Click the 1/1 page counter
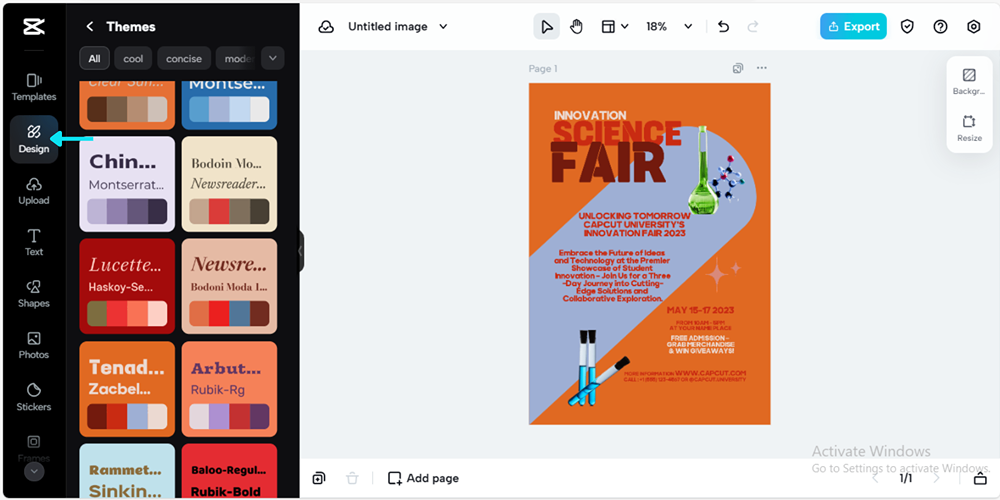Screen dimensions: 1000x500 906,478
